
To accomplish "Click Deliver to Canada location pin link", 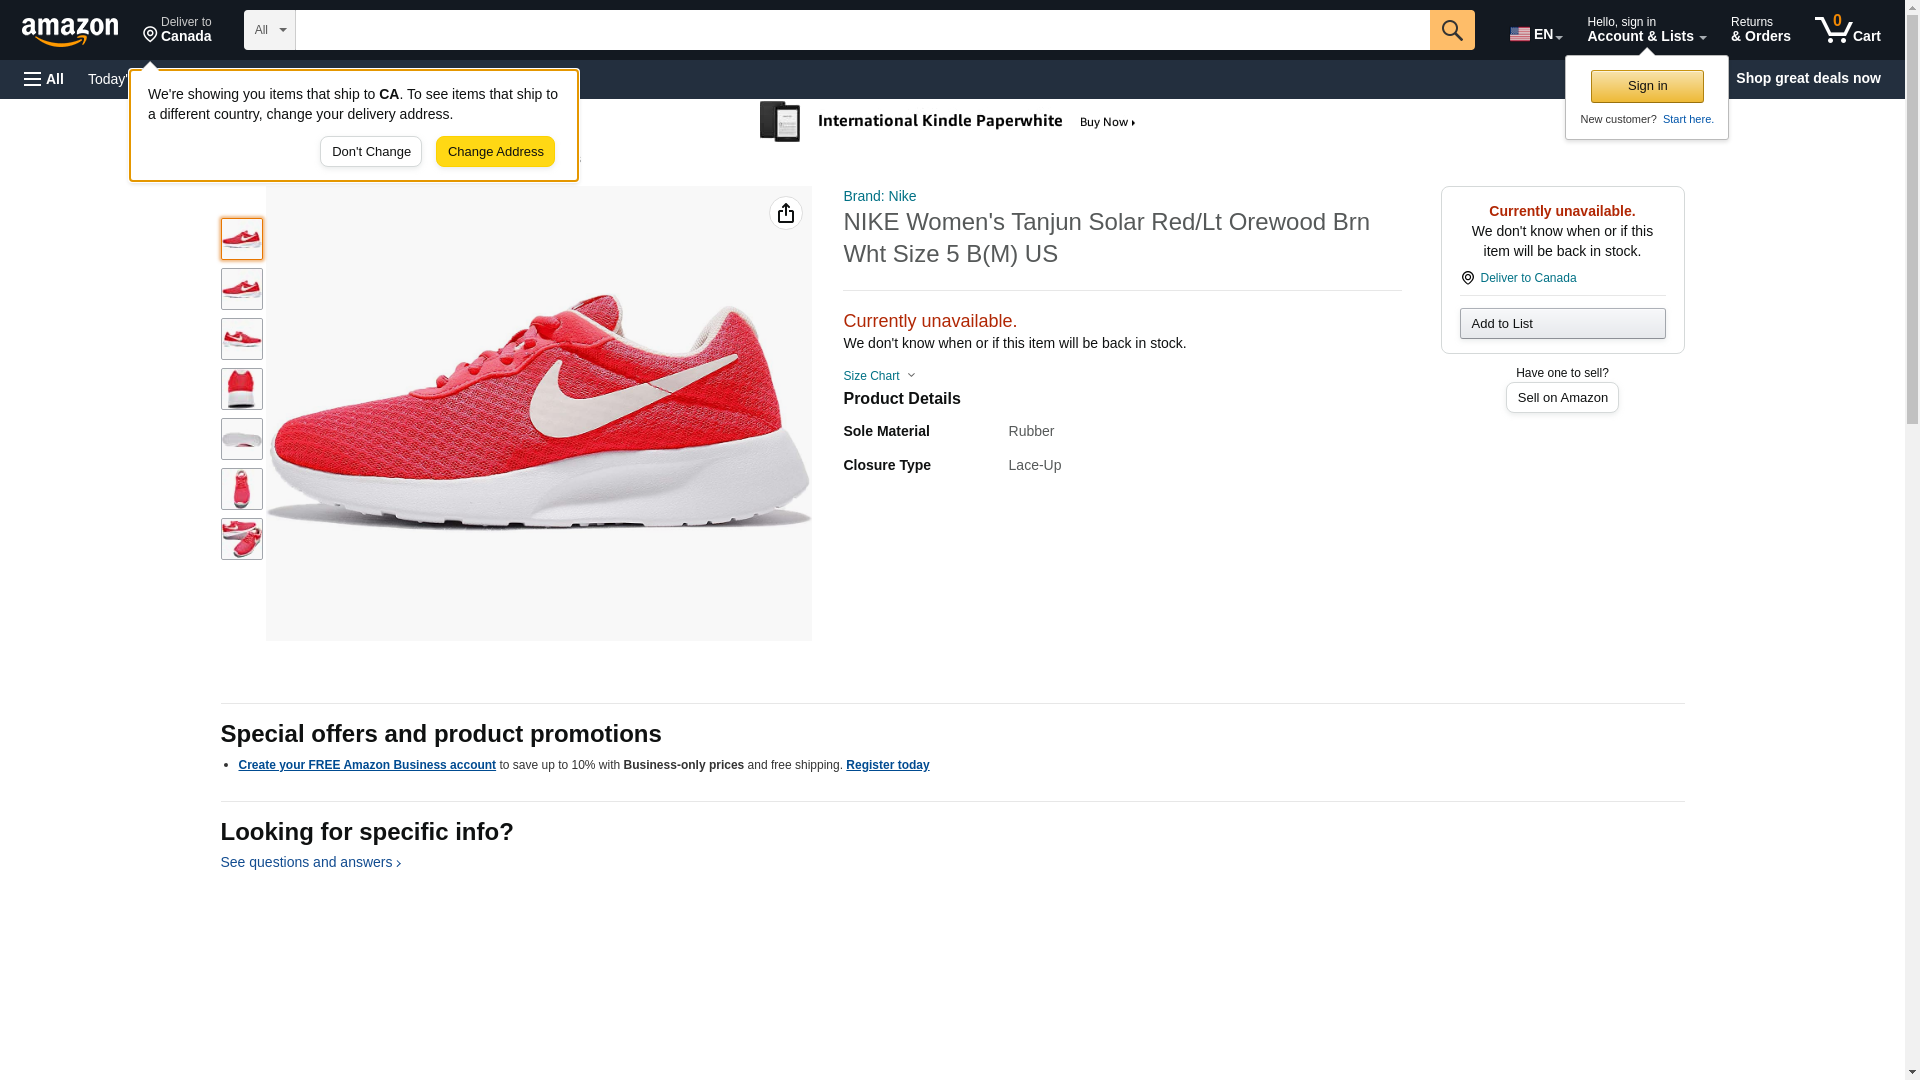I will 1527,278.
